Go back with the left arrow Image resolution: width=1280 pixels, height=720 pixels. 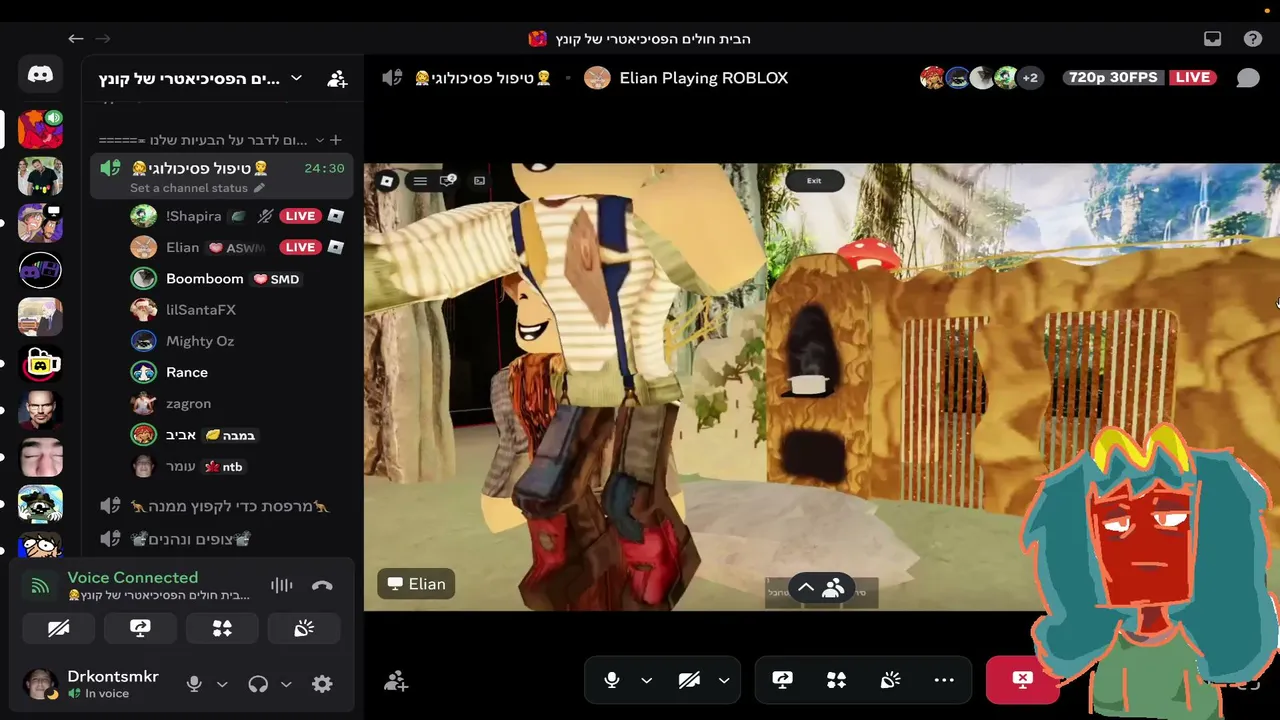pyautogui.click(x=76, y=39)
